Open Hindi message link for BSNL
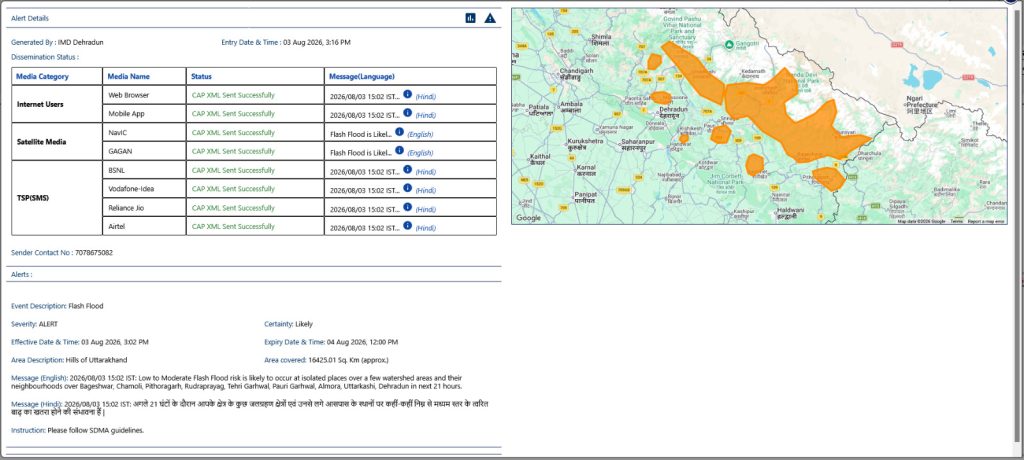 (x=426, y=172)
